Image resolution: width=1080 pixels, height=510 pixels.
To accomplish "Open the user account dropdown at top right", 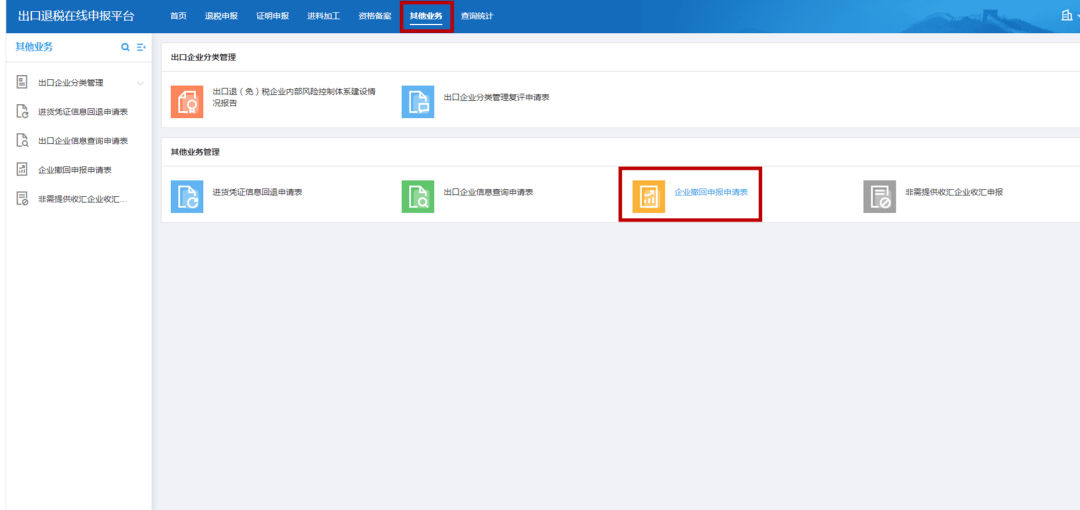I will [x=1069, y=15].
